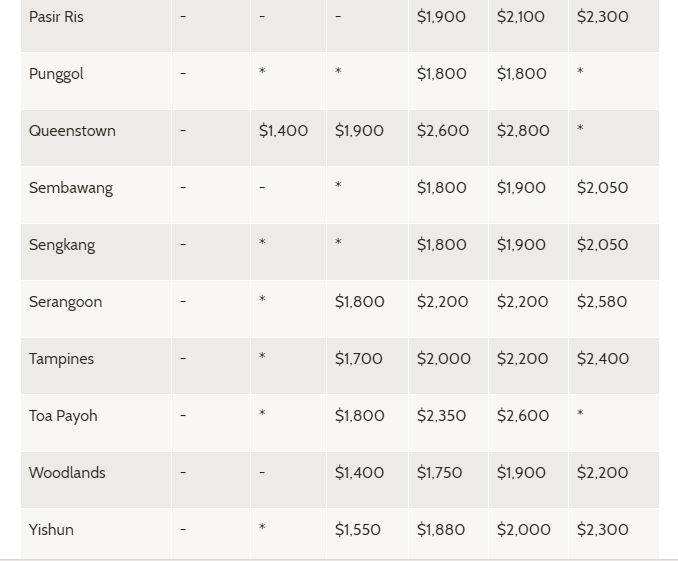The height and width of the screenshot is (561, 678).
Task: Select the Toa Payoh row label
Action: click(x=63, y=416)
